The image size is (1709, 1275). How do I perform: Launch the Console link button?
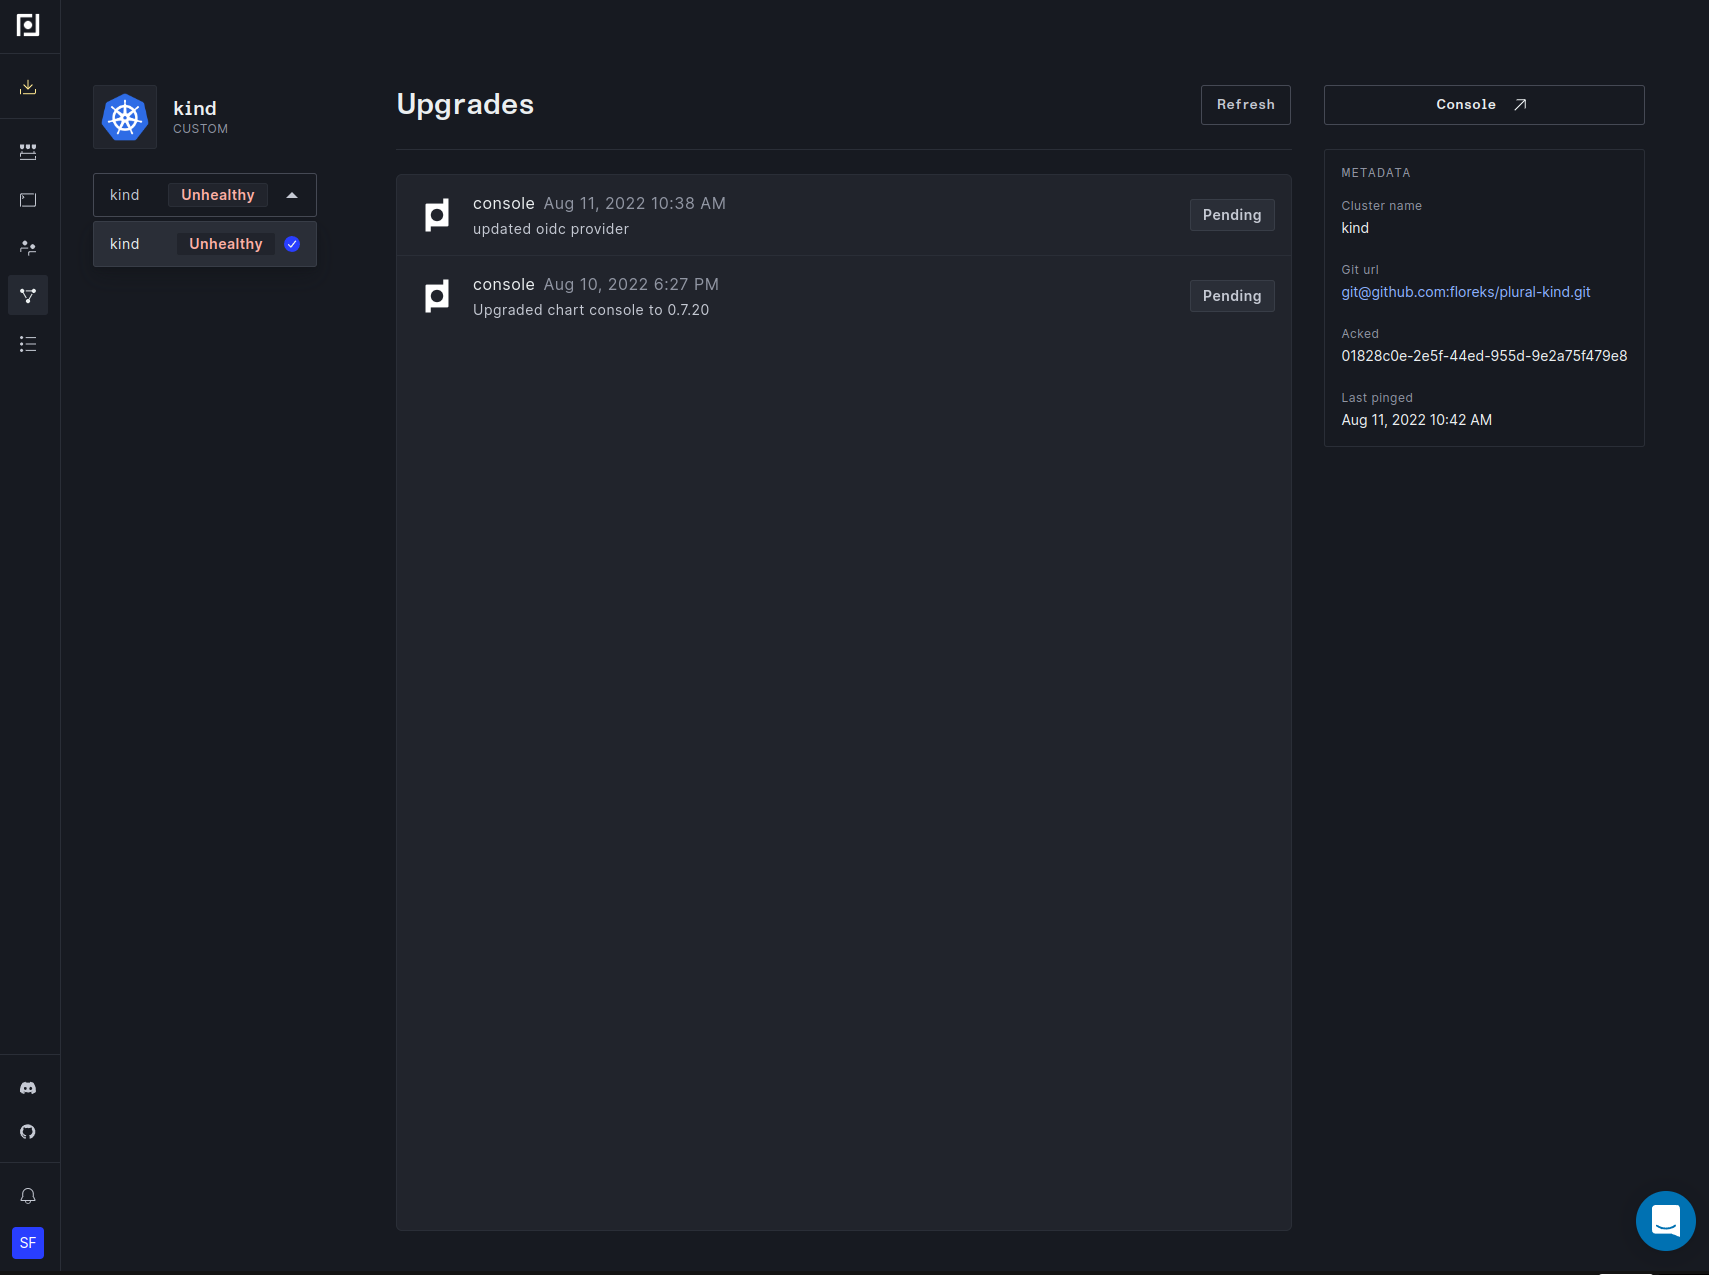pyautogui.click(x=1484, y=105)
